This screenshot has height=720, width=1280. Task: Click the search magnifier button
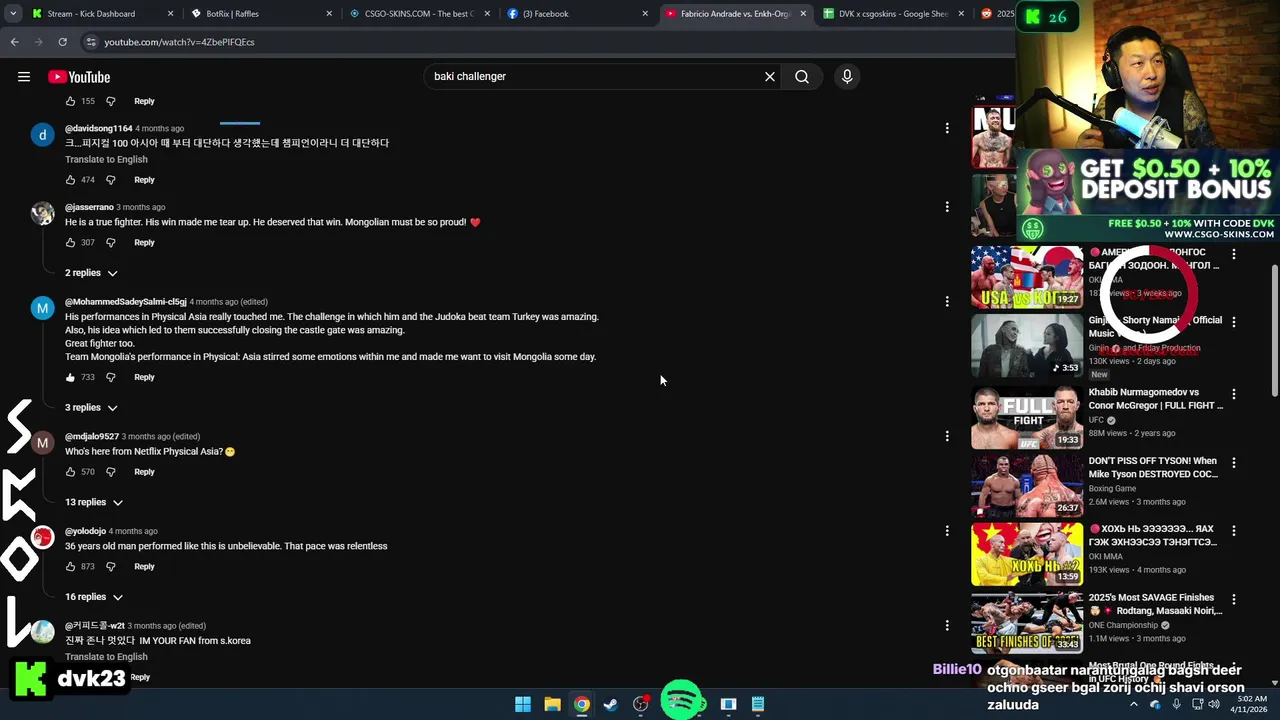pyautogui.click(x=802, y=77)
